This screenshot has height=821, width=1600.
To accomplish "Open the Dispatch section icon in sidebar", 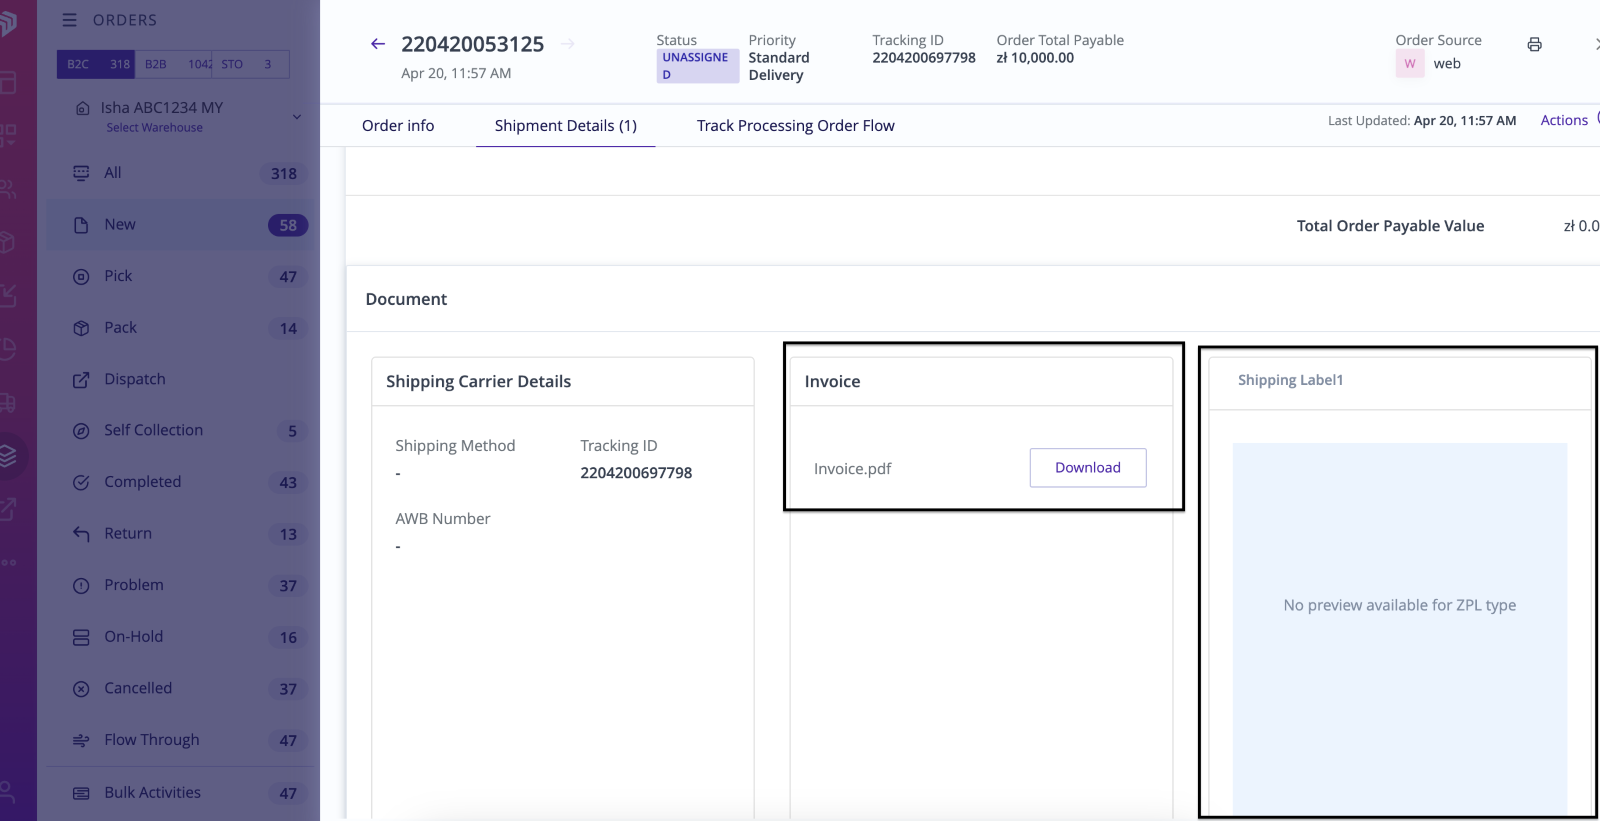I will pos(81,380).
